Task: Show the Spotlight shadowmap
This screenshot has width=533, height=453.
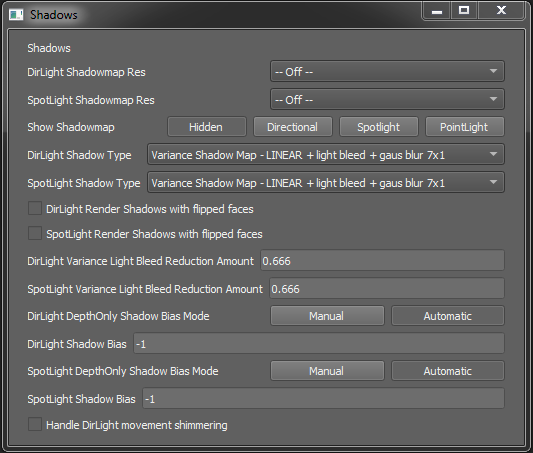Action: coord(379,127)
